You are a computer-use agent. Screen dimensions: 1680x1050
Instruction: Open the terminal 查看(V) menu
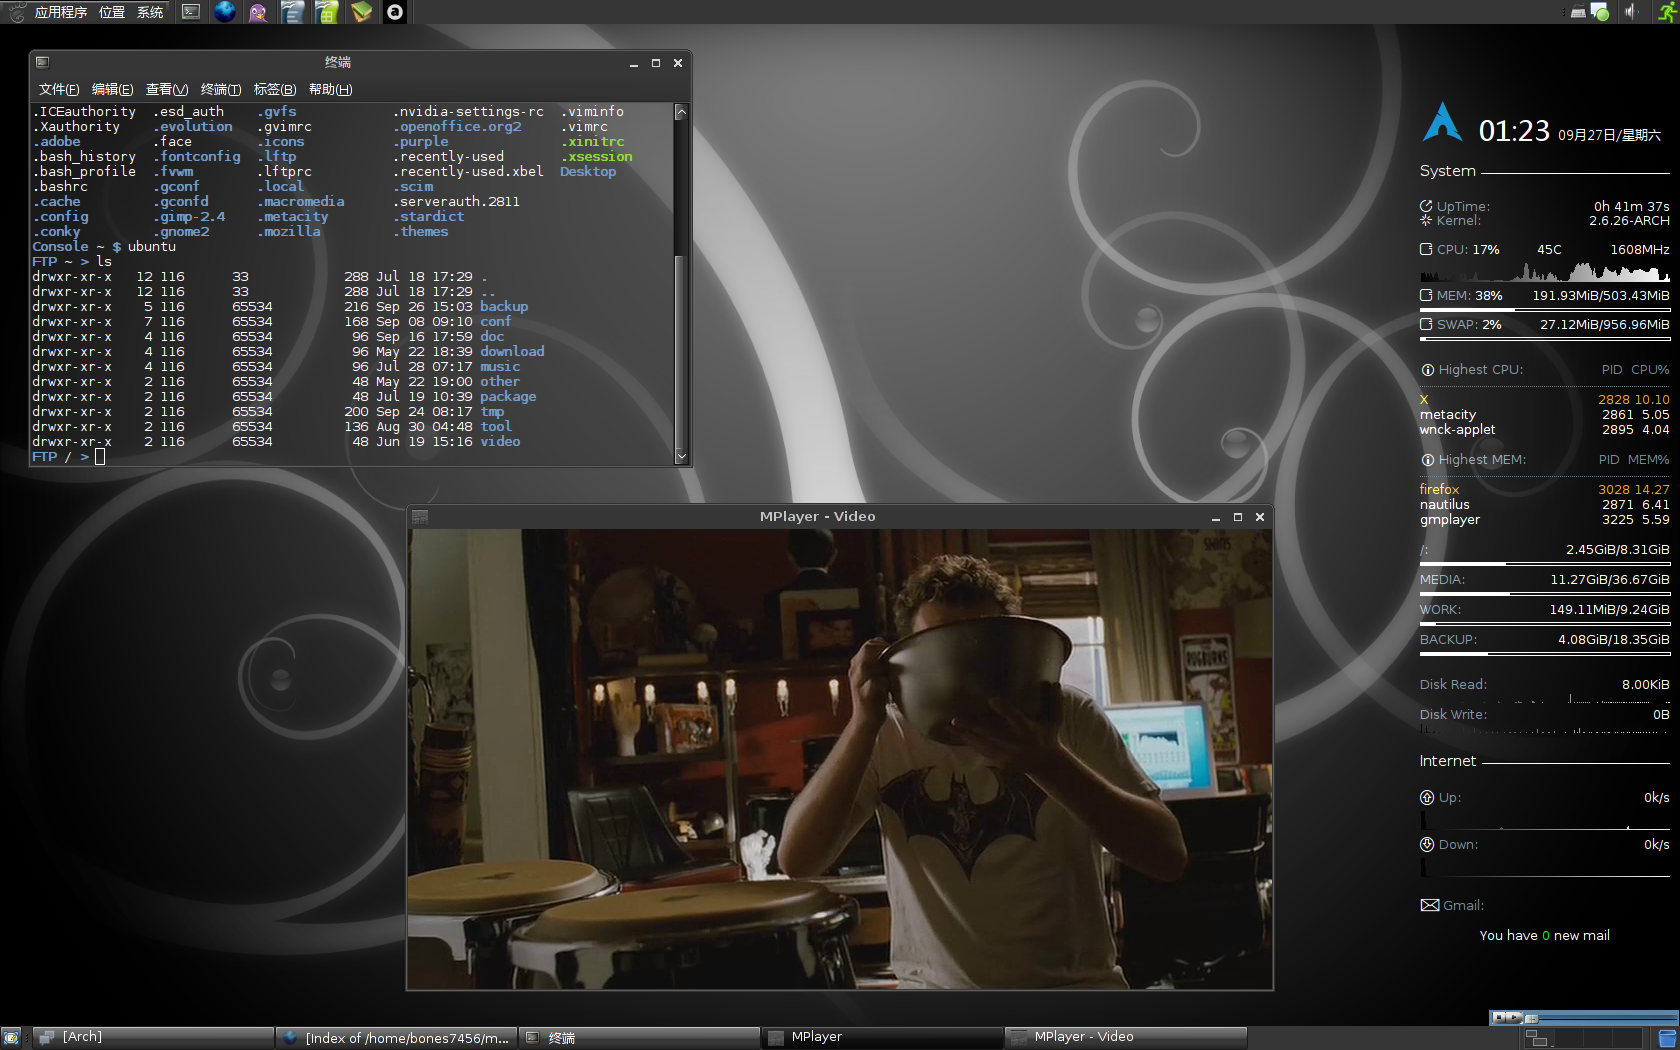pyautogui.click(x=166, y=89)
